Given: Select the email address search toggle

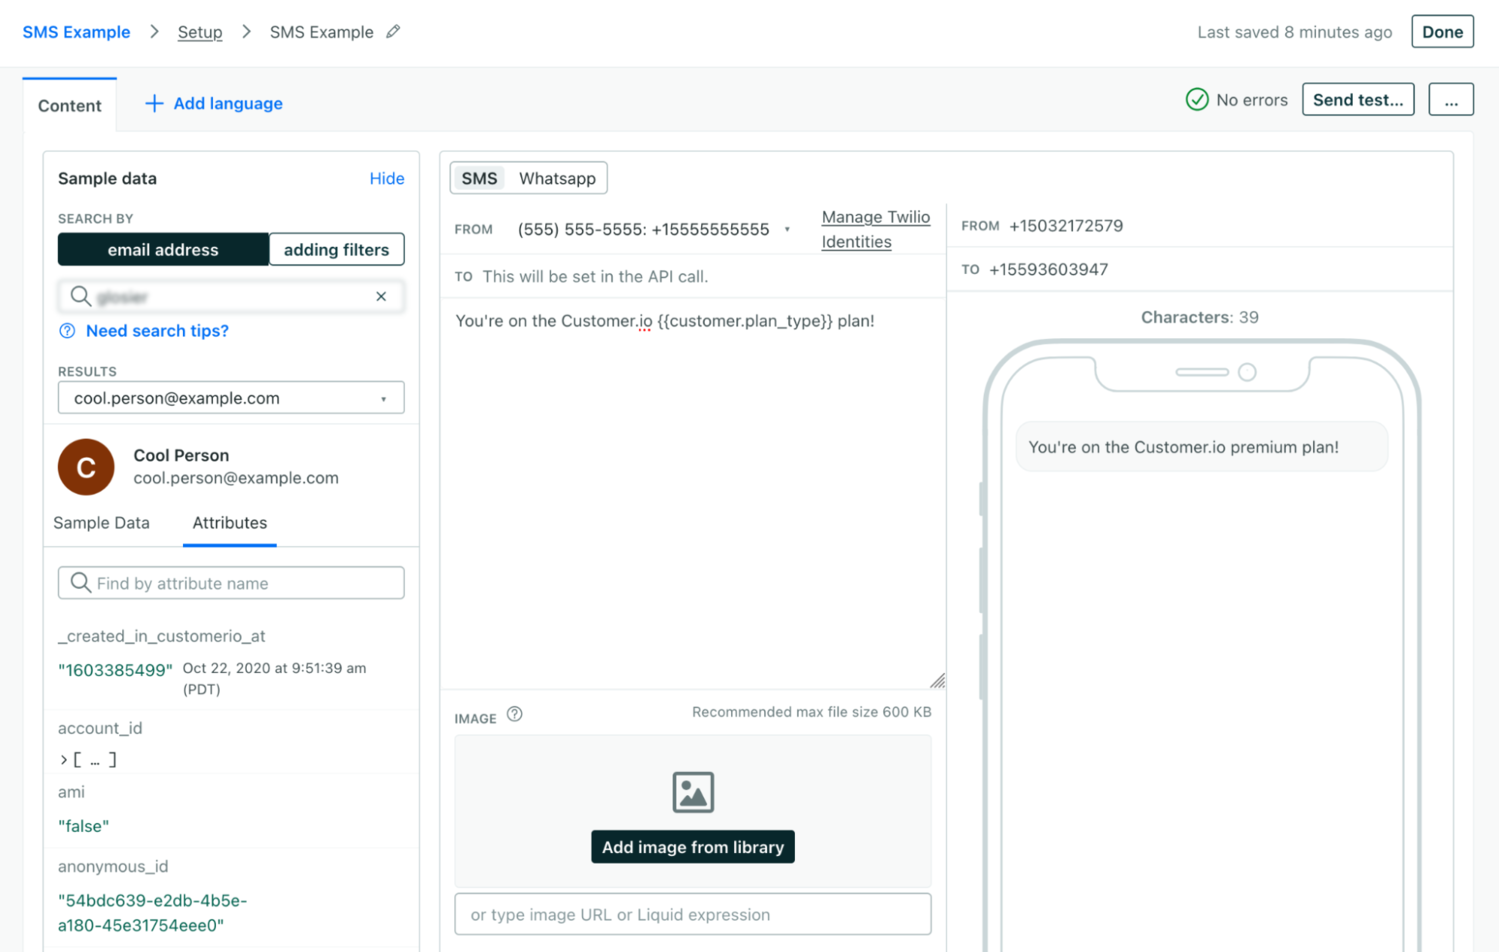Looking at the screenshot, I should coord(163,250).
